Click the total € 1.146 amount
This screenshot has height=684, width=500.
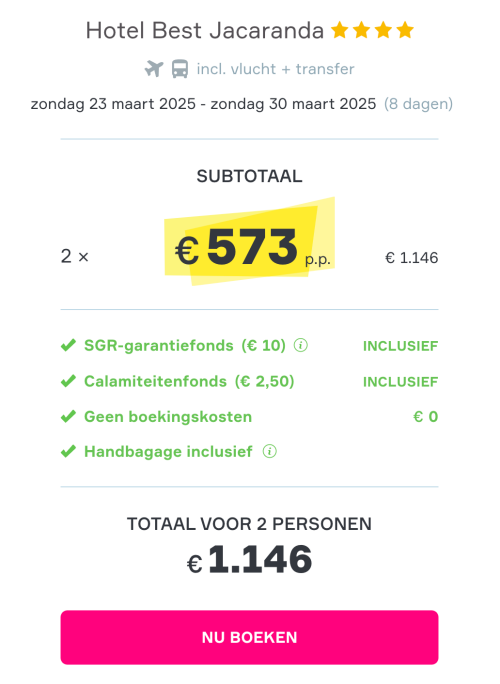[x=250, y=560]
